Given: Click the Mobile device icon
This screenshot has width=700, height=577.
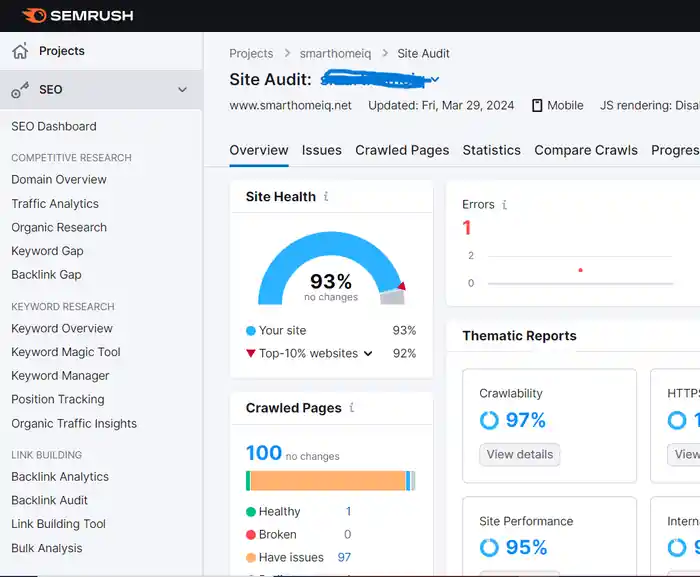Looking at the screenshot, I should point(537,105).
